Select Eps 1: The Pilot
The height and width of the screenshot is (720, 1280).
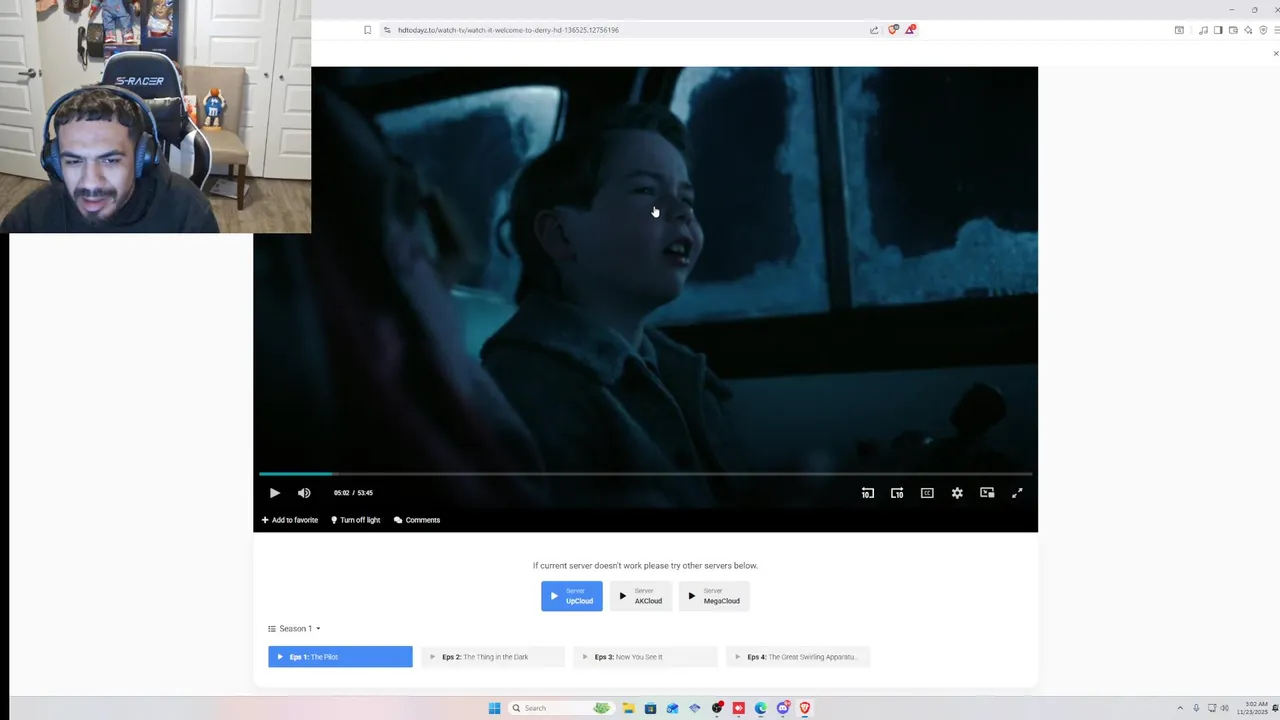pyautogui.click(x=340, y=657)
